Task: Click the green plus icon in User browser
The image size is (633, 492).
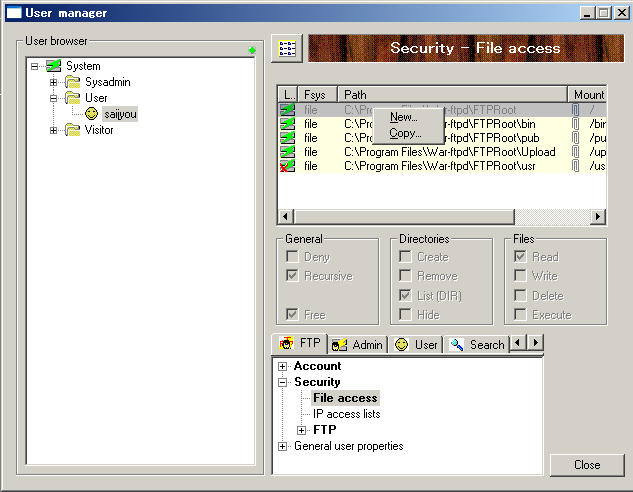Action: pos(252,50)
